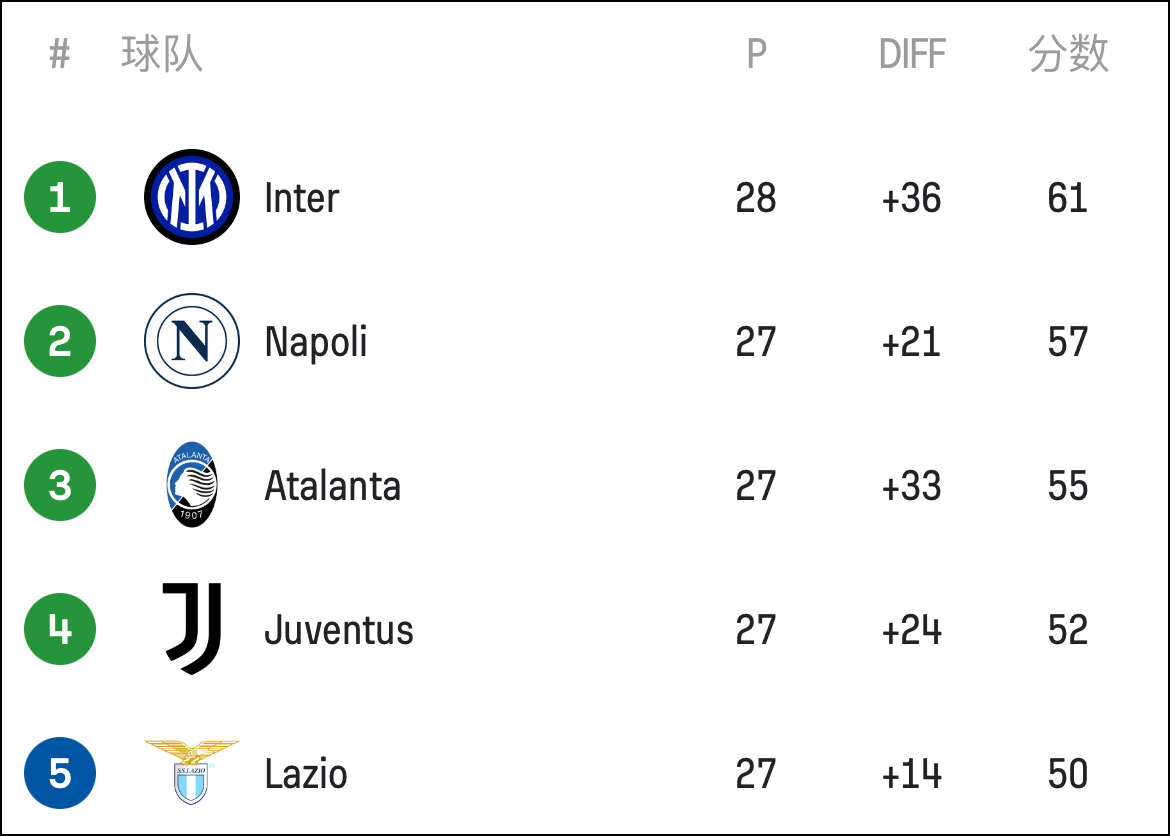Open the Juventus team name link
Screen dimensions: 1170x836
pos(339,630)
